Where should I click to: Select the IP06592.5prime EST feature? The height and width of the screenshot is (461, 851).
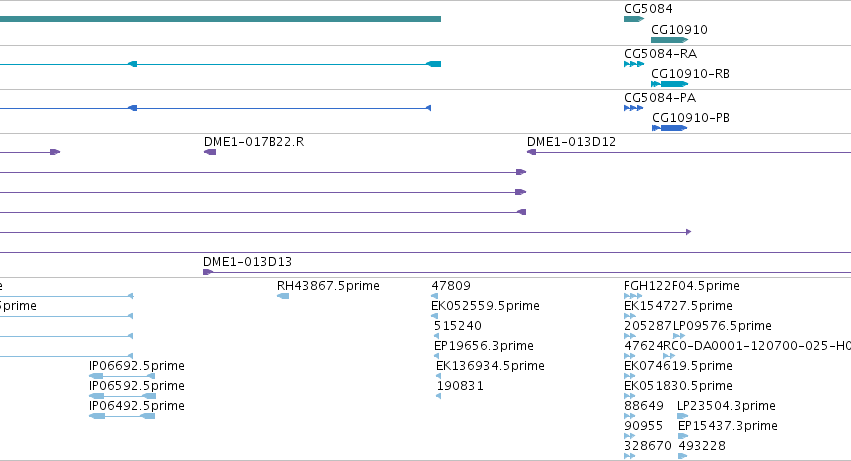tap(122, 396)
